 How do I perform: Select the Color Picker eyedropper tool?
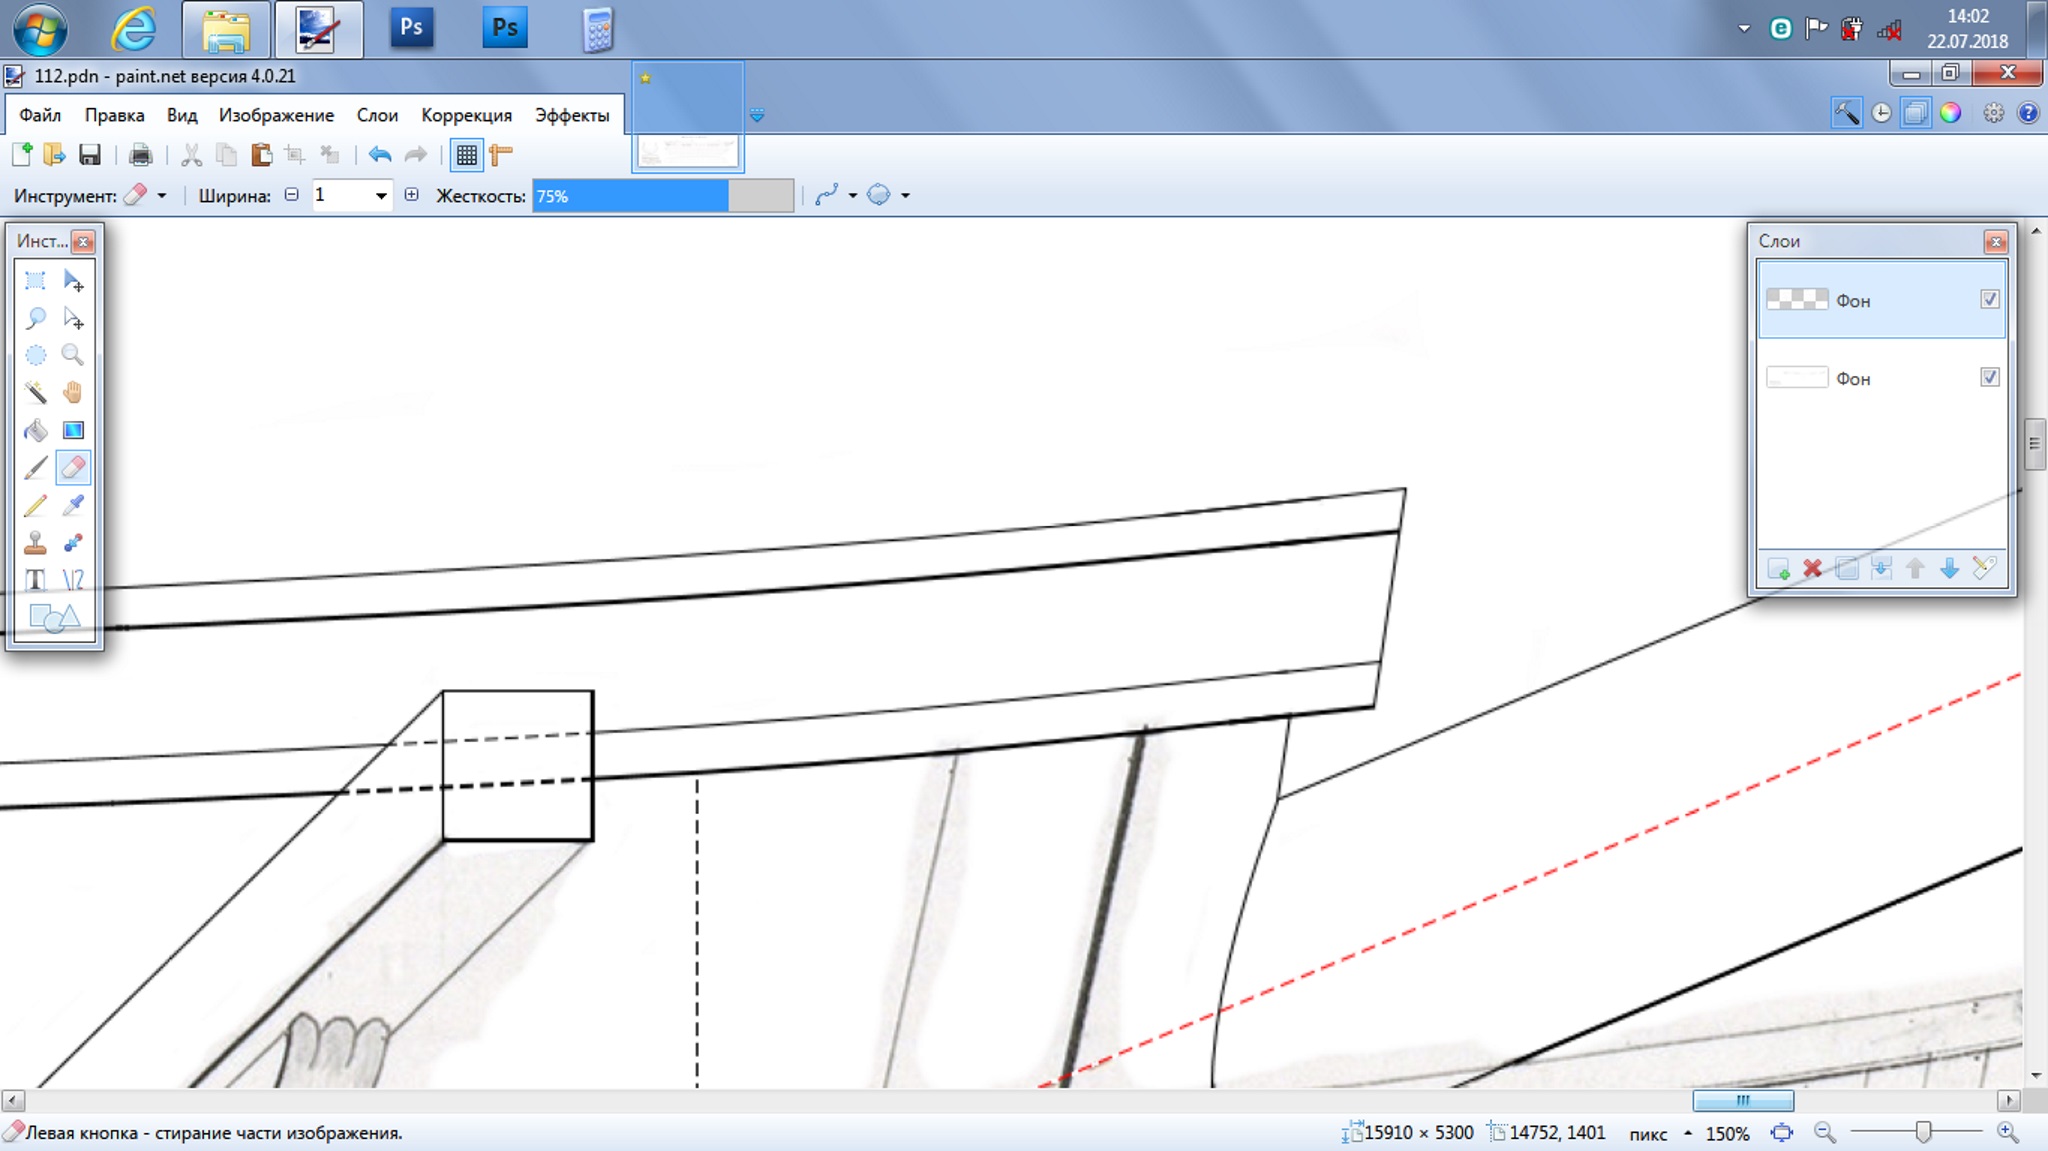[73, 505]
